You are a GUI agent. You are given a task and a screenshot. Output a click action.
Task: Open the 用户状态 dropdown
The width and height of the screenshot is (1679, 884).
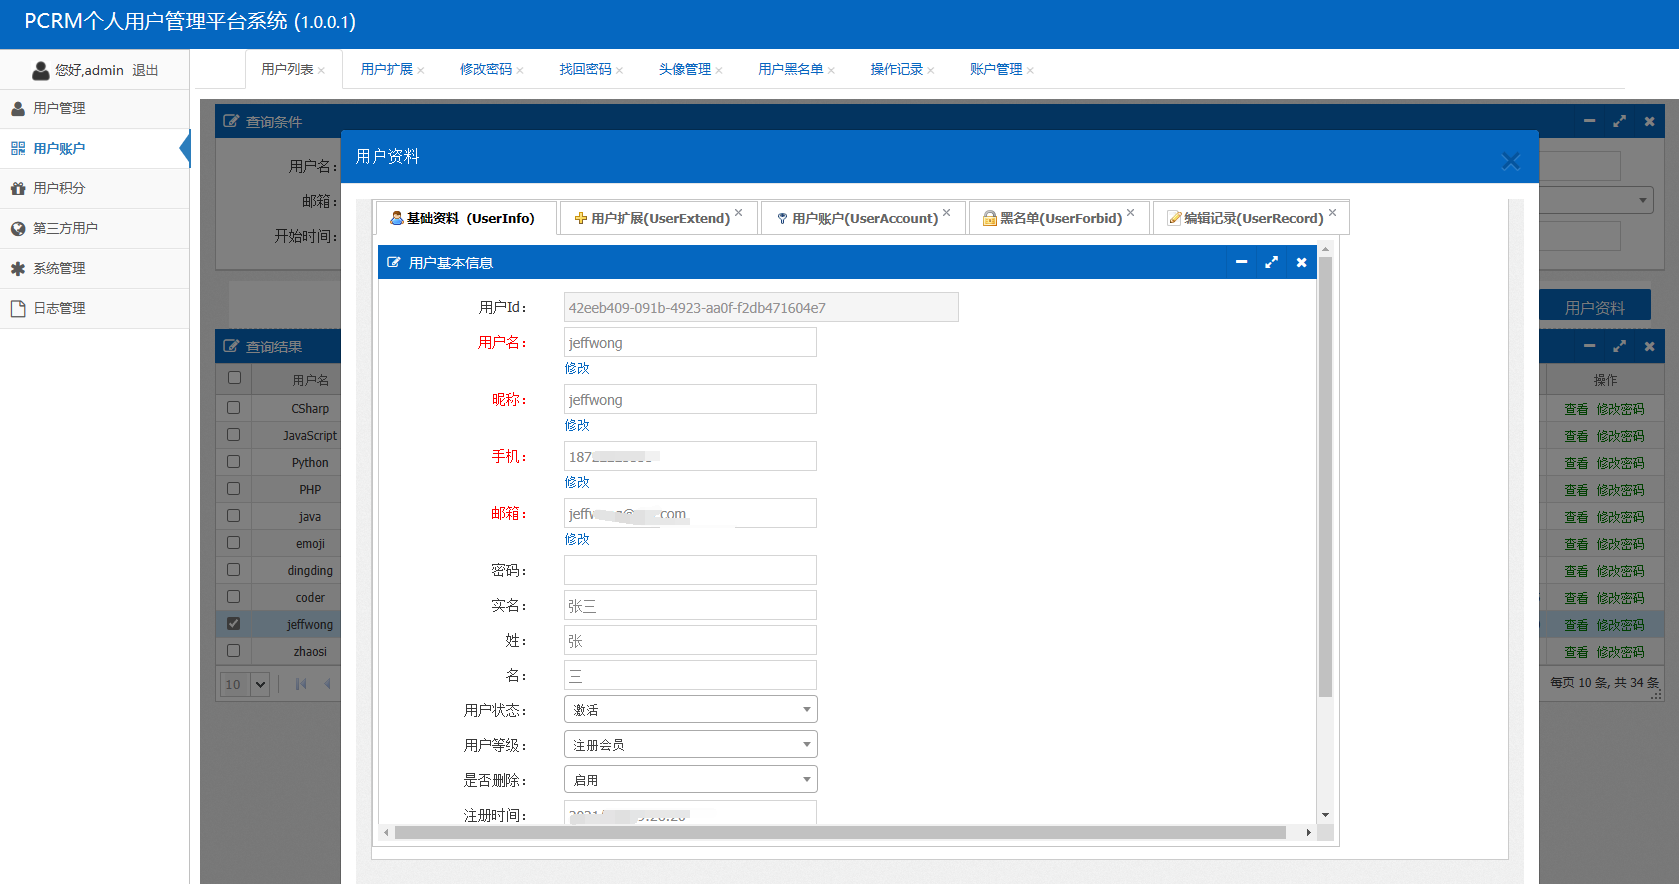(x=690, y=710)
